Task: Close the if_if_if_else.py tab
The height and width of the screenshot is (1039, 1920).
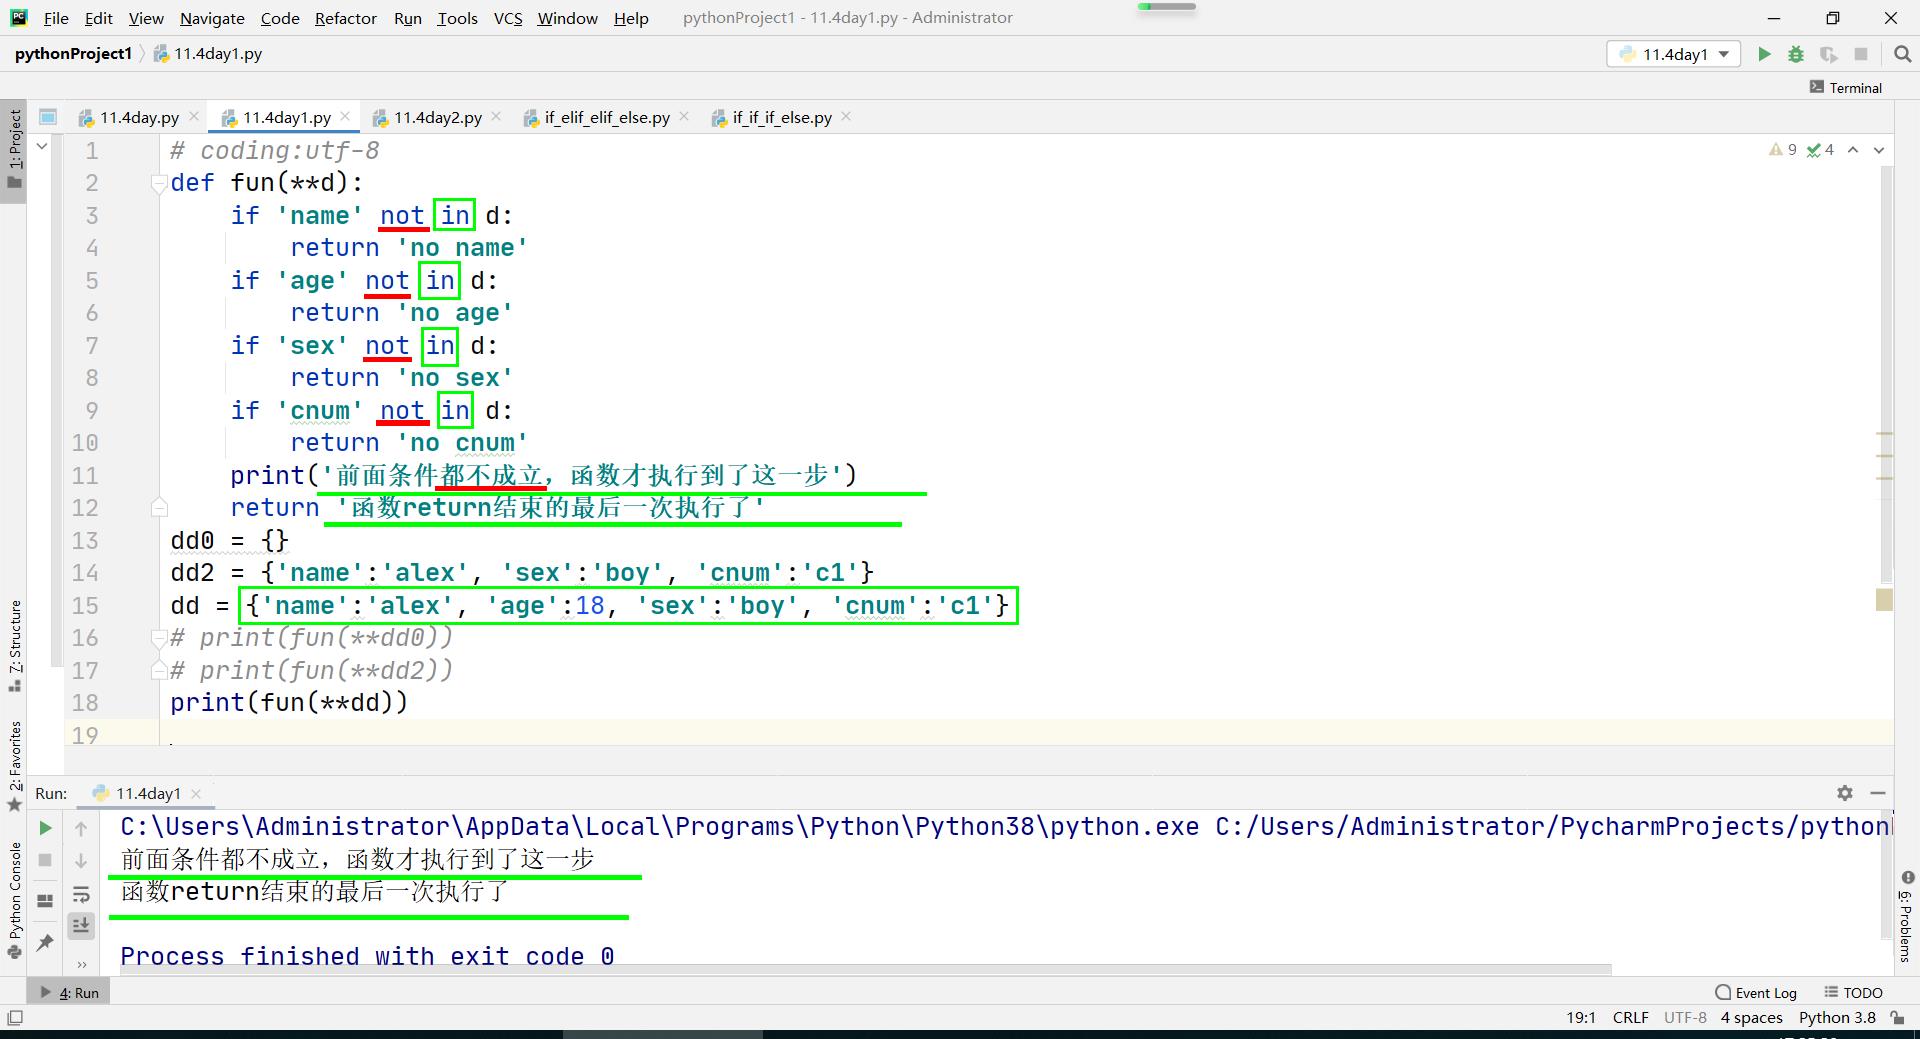Action: (x=846, y=117)
